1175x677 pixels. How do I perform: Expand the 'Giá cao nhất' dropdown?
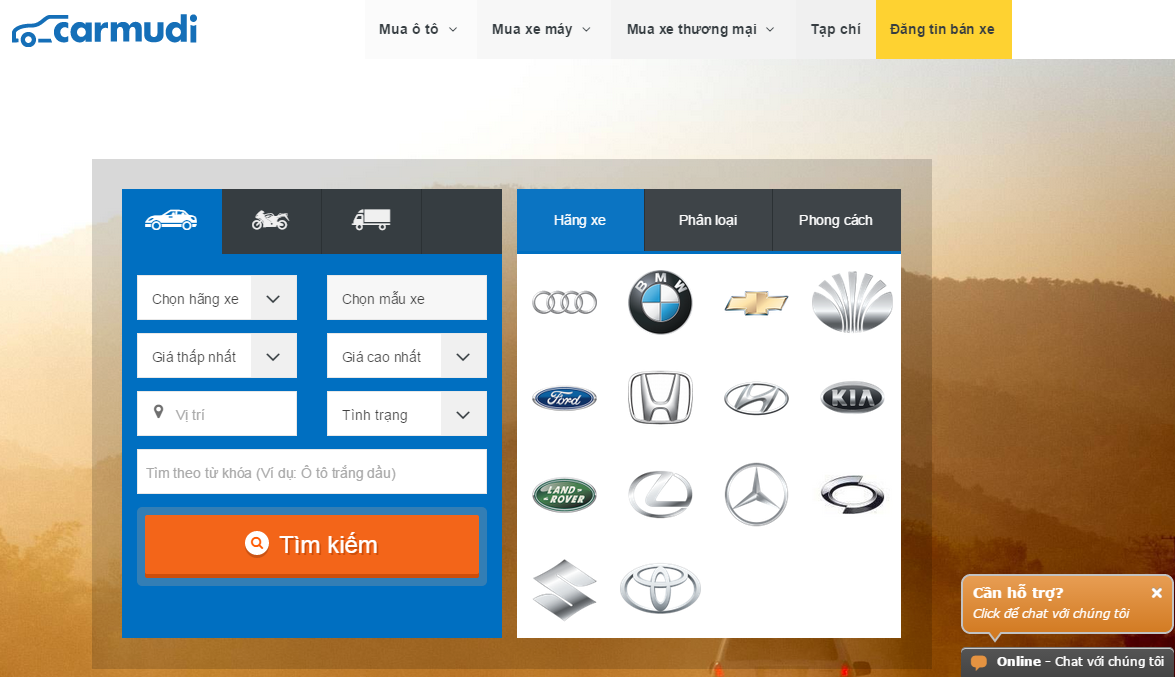(x=407, y=356)
